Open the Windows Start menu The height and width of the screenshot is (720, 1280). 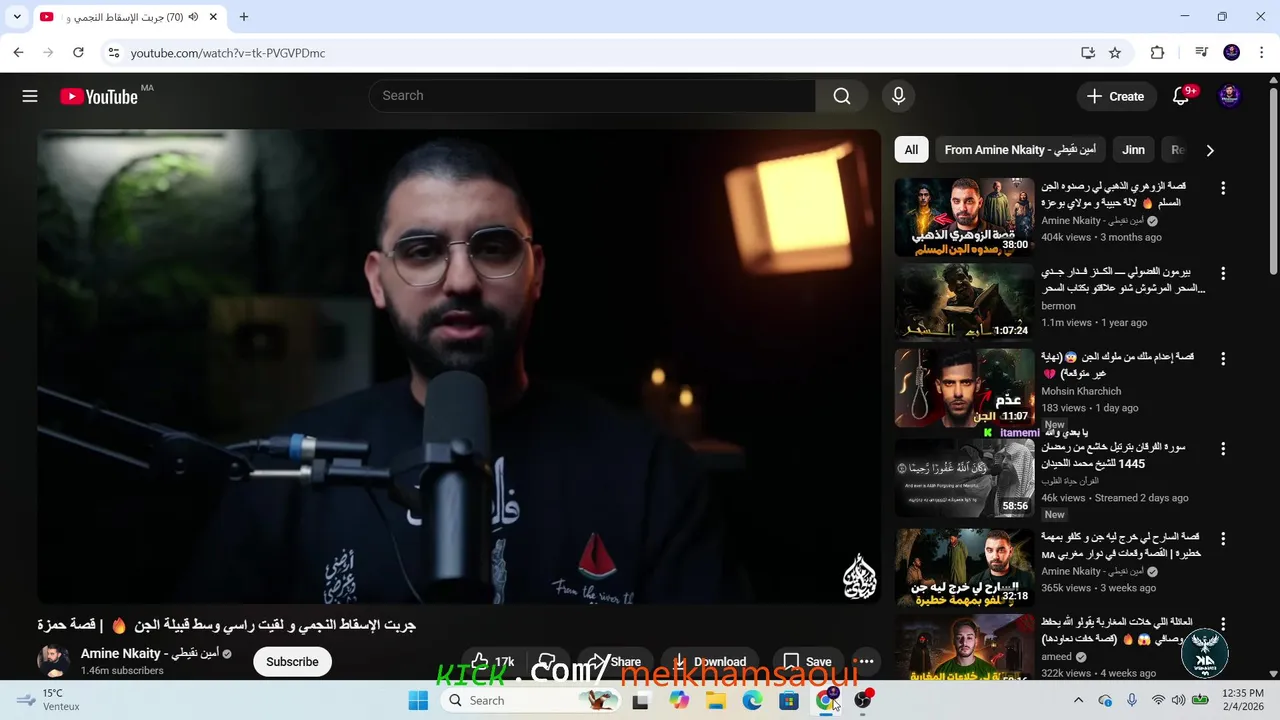(x=418, y=701)
